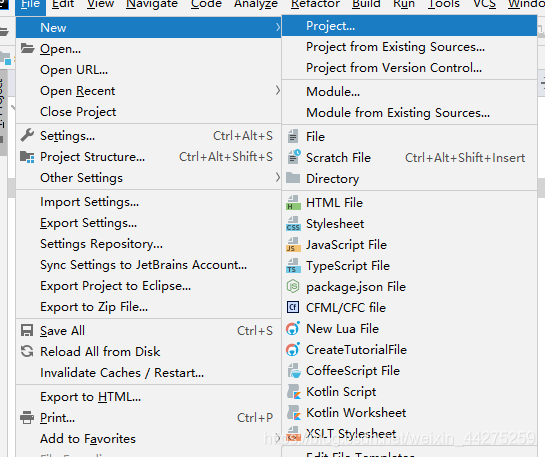Select Module from Existing Sources...

tap(409, 113)
